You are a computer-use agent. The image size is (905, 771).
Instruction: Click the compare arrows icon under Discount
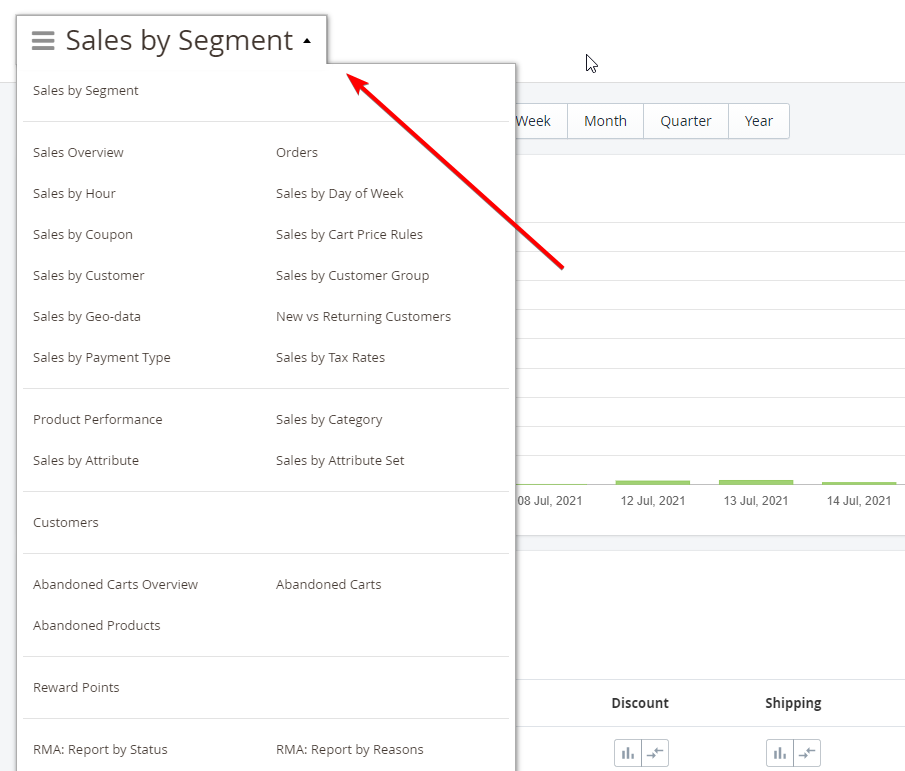(x=655, y=753)
